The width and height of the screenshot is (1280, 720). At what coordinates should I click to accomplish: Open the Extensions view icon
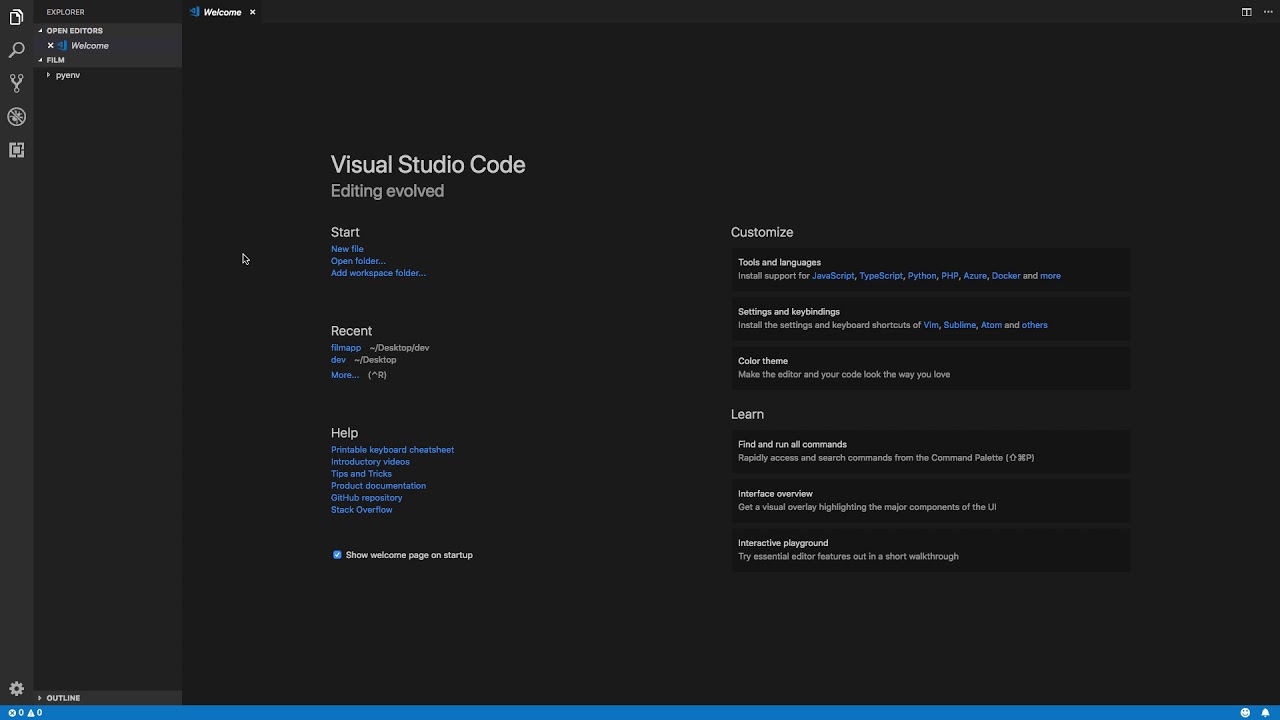16,150
